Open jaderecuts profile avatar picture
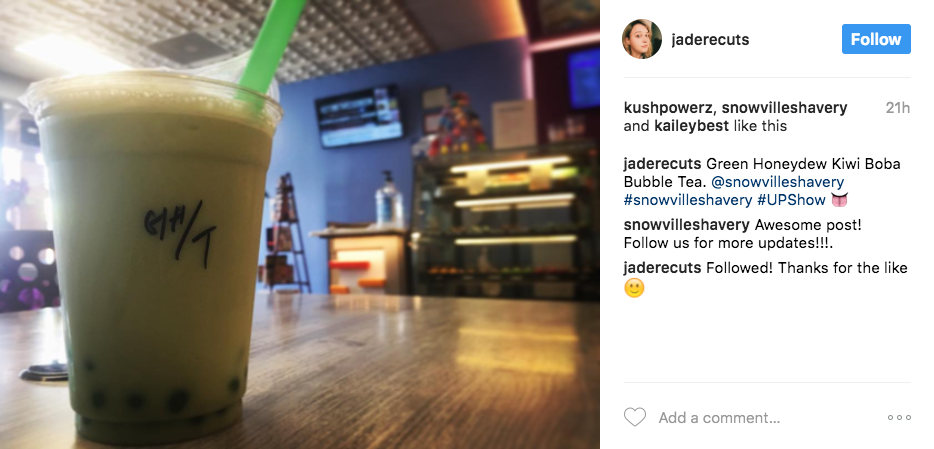The width and height of the screenshot is (934, 449). point(642,39)
